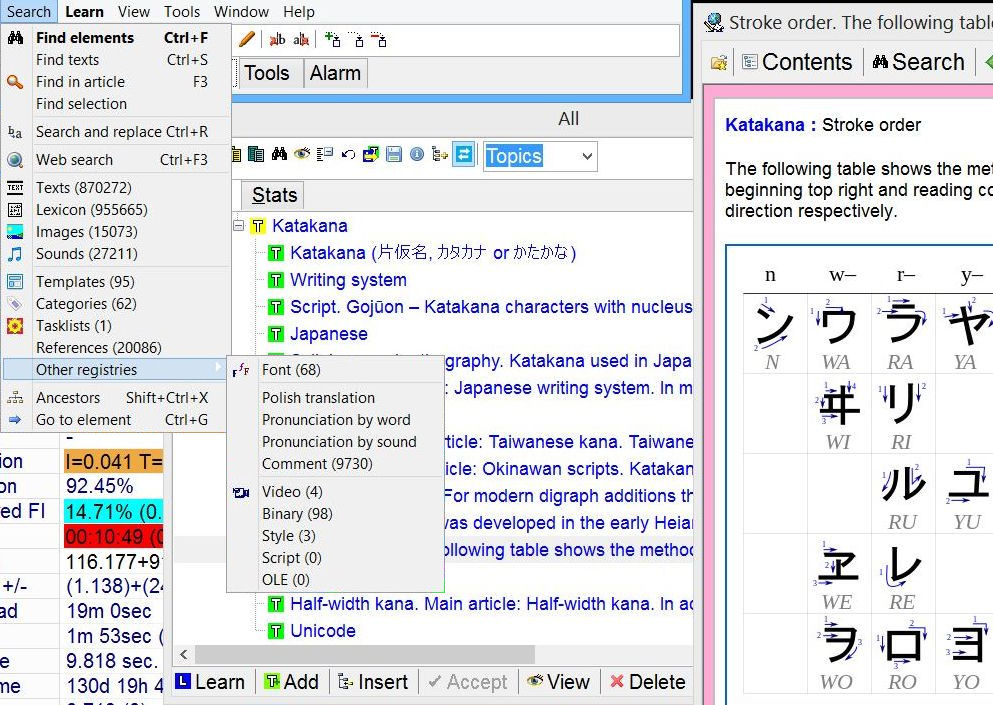
Task: Switch to the Stats tab
Action: (x=274, y=194)
